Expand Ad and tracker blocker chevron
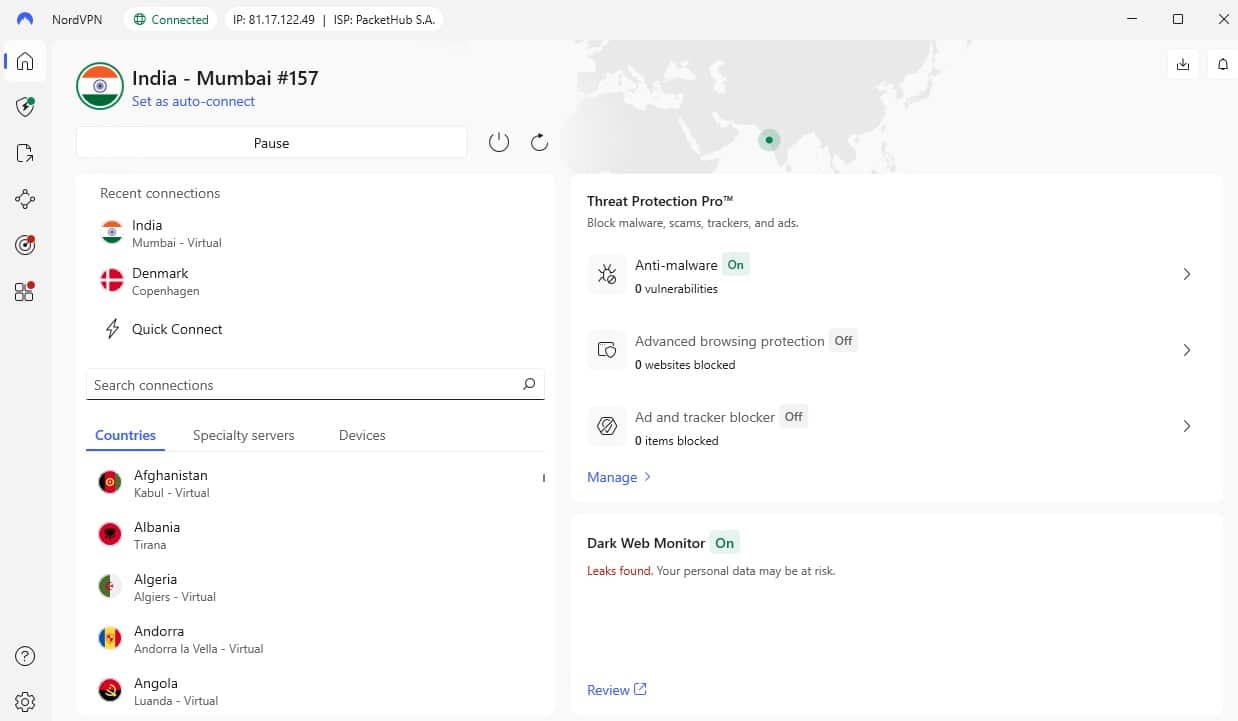The height and width of the screenshot is (721, 1238). tap(1187, 426)
